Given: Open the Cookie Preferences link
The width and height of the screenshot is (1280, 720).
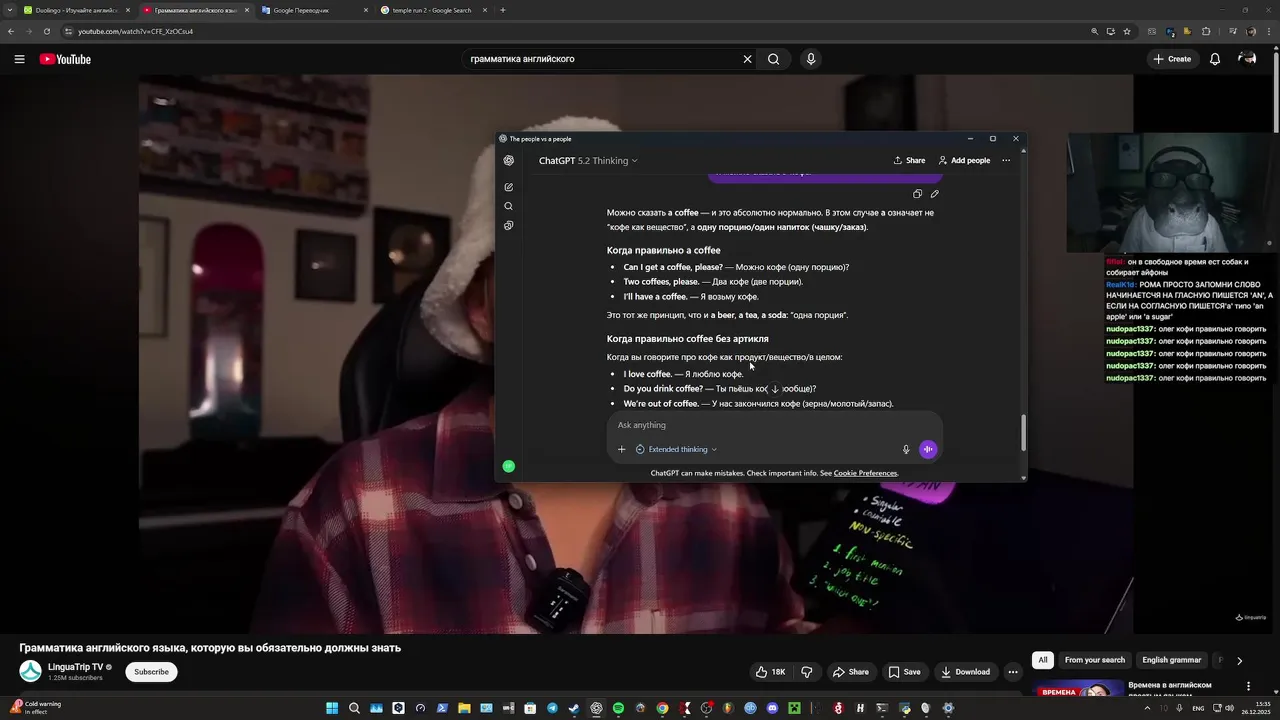Looking at the screenshot, I should coord(865,473).
